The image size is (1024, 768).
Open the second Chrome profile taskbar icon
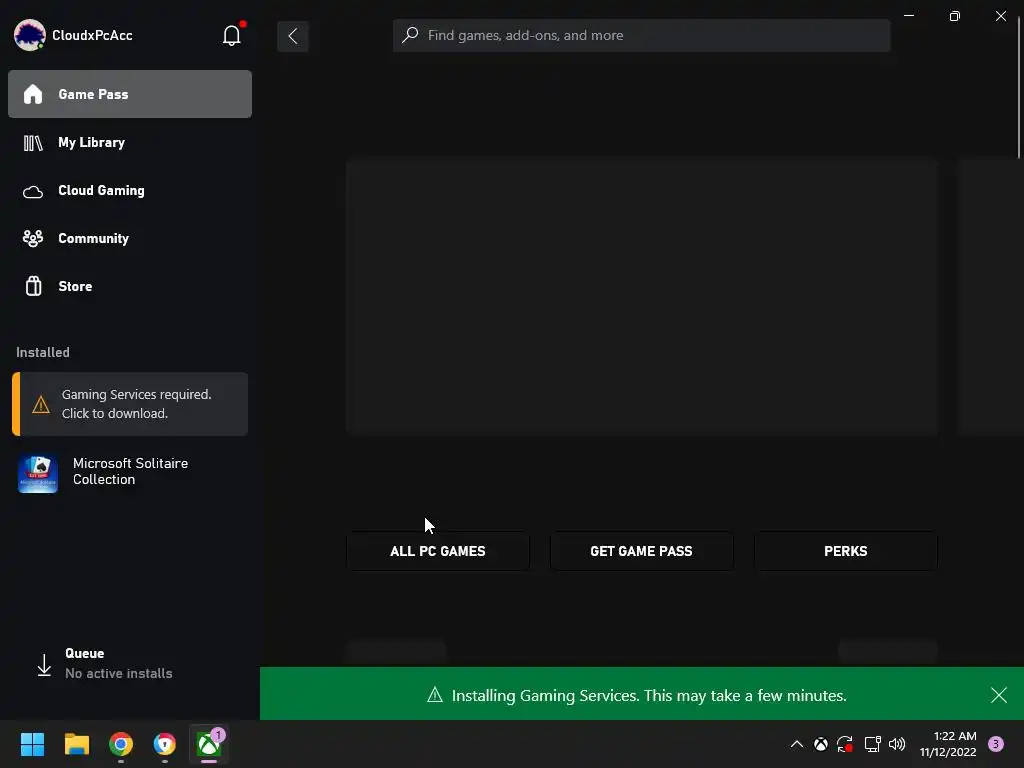point(165,744)
